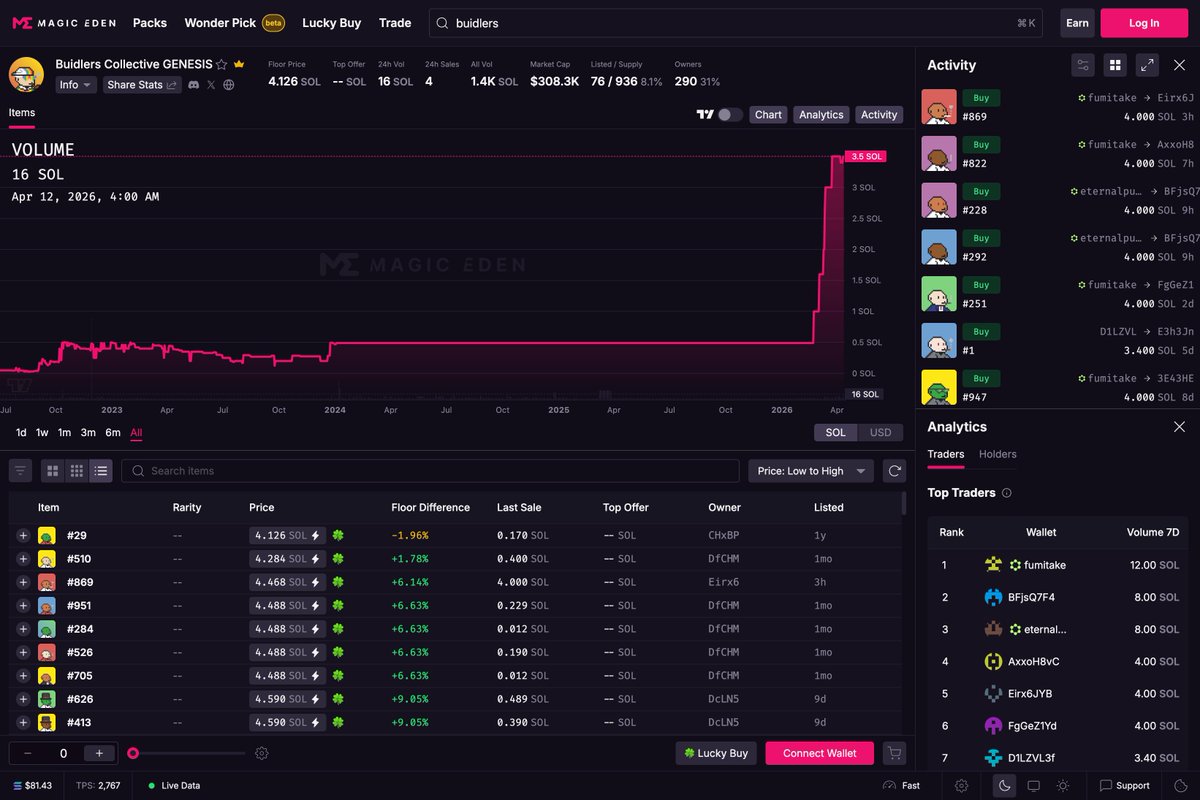Add item #29 to cart with plus
The width and height of the screenshot is (1200, 800).
point(23,536)
